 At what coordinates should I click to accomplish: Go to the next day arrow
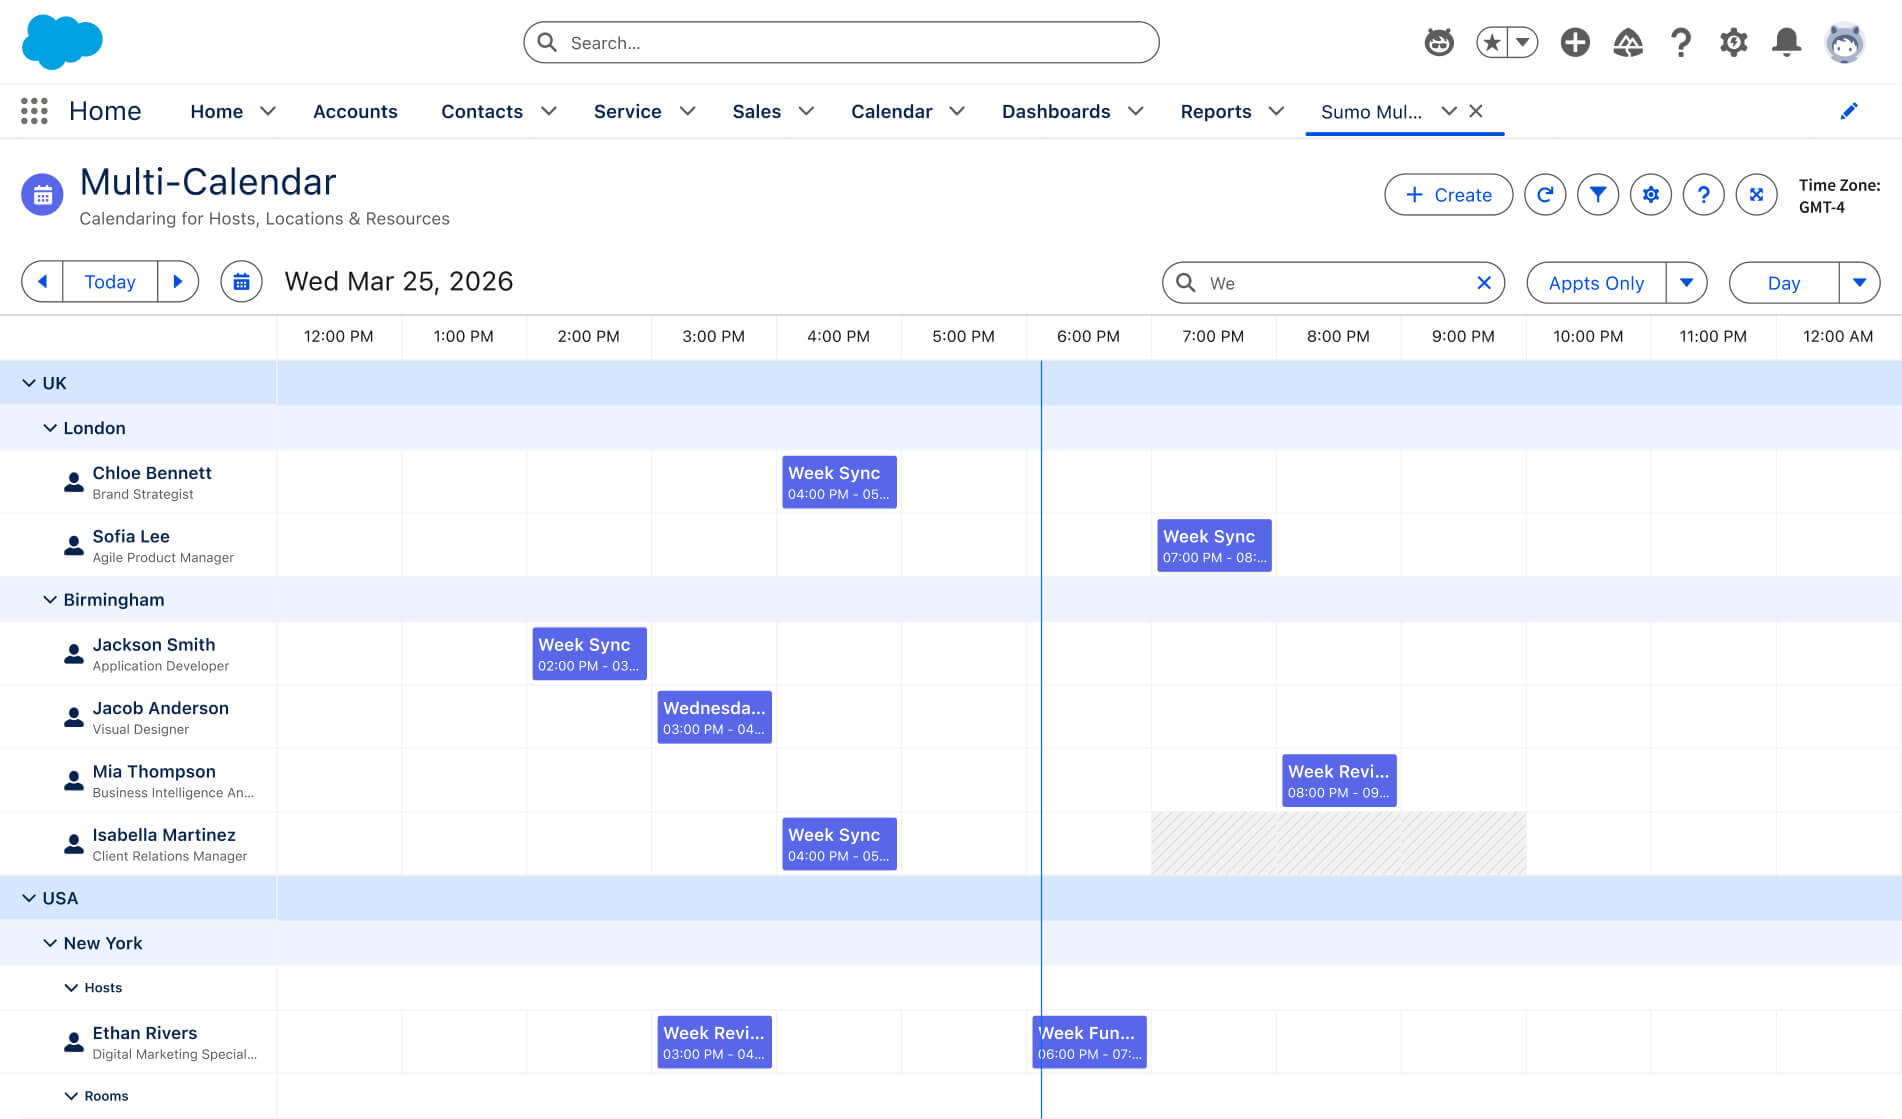pyautogui.click(x=178, y=282)
